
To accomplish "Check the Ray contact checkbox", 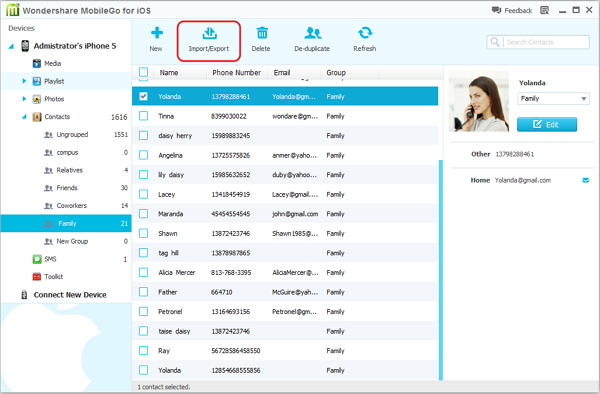I will [143, 350].
